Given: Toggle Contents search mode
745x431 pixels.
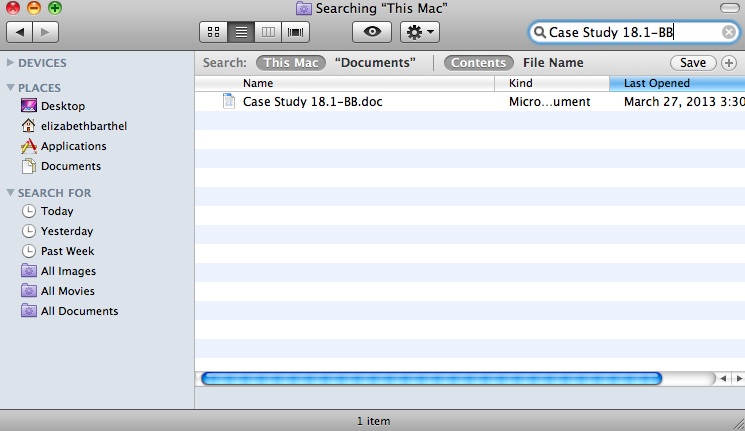Looking at the screenshot, I should point(477,63).
